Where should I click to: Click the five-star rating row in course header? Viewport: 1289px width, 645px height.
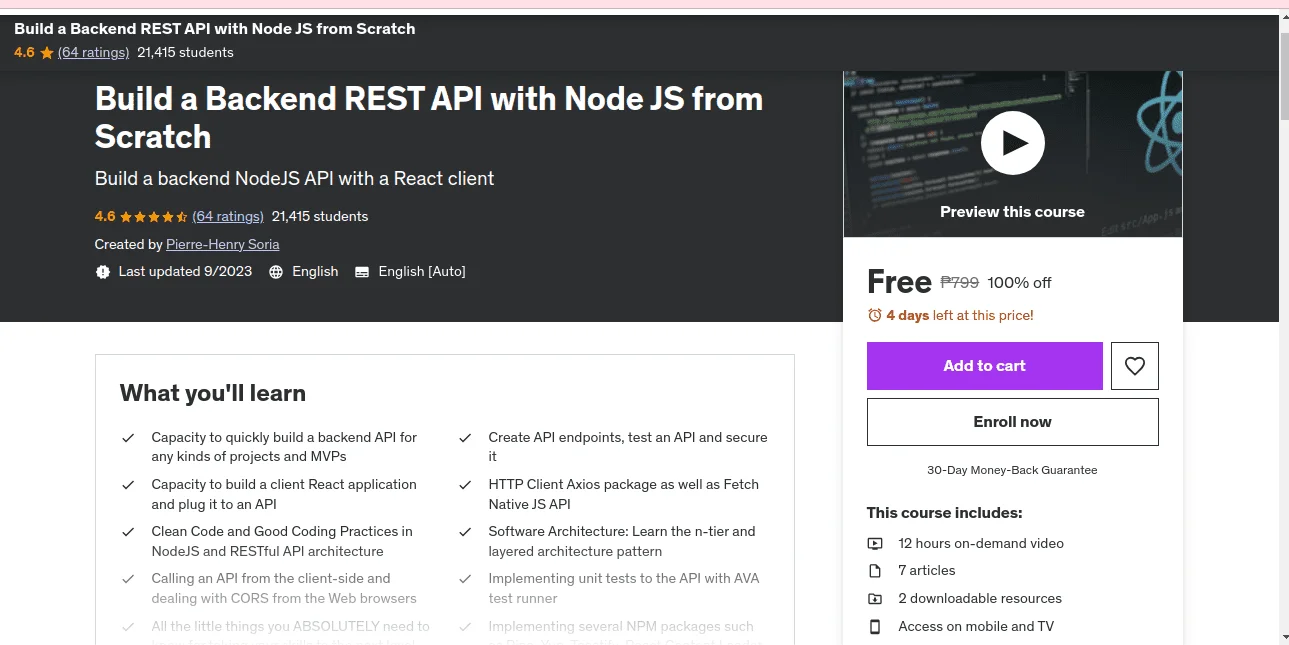tap(154, 216)
